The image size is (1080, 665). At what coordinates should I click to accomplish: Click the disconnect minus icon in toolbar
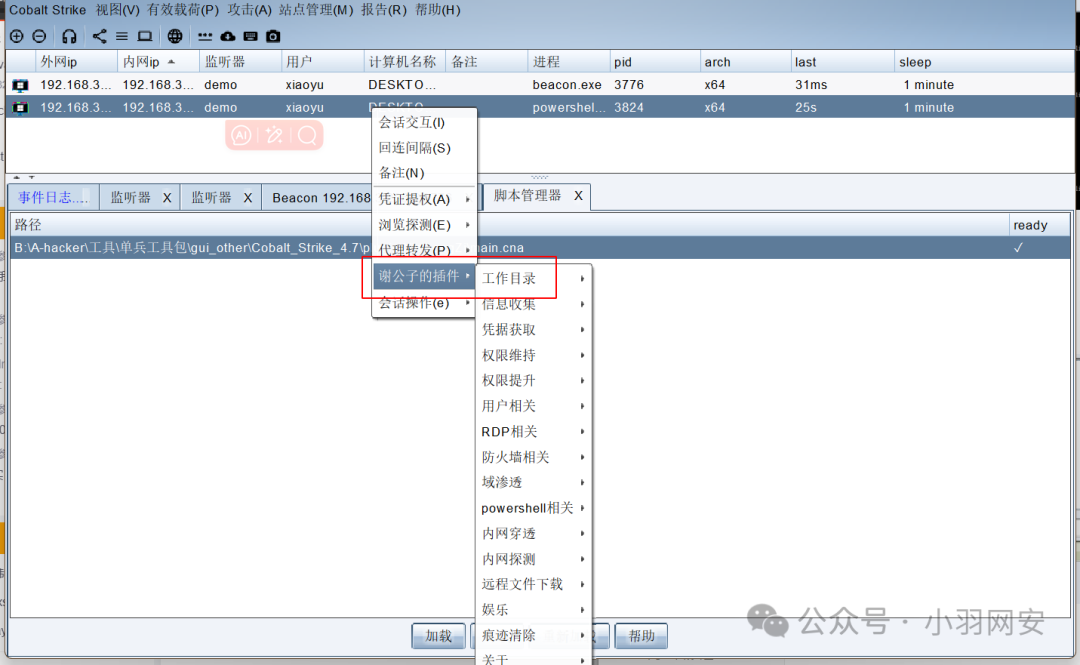[39, 37]
